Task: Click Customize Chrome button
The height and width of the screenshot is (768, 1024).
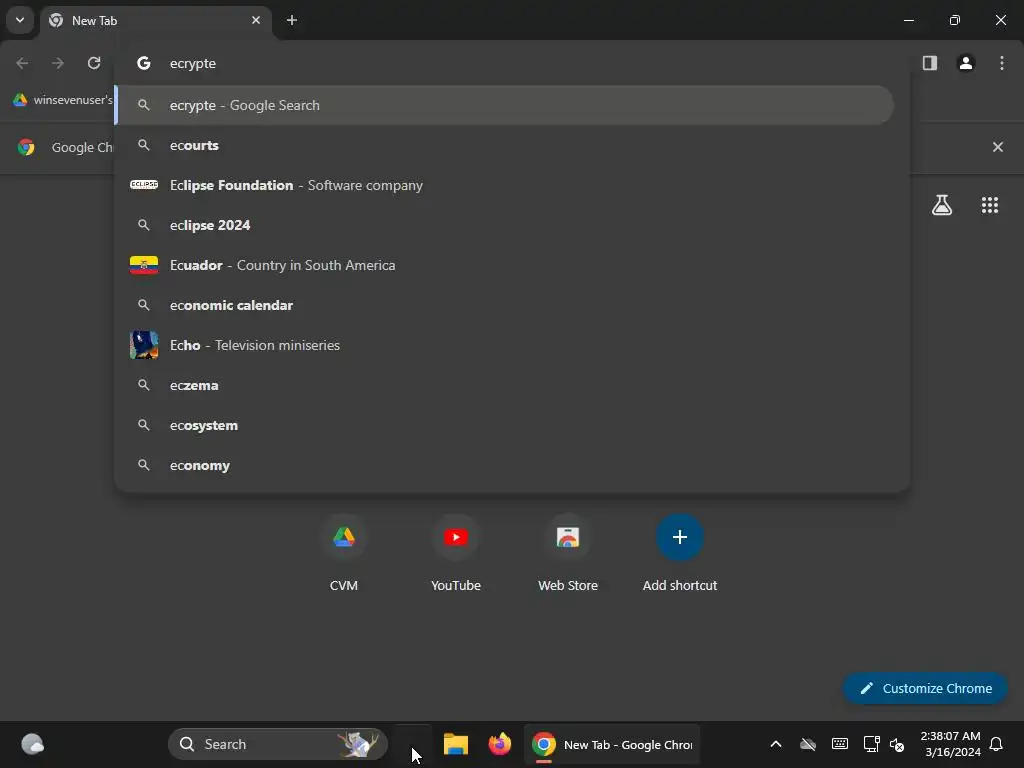Action: pyautogui.click(x=925, y=688)
